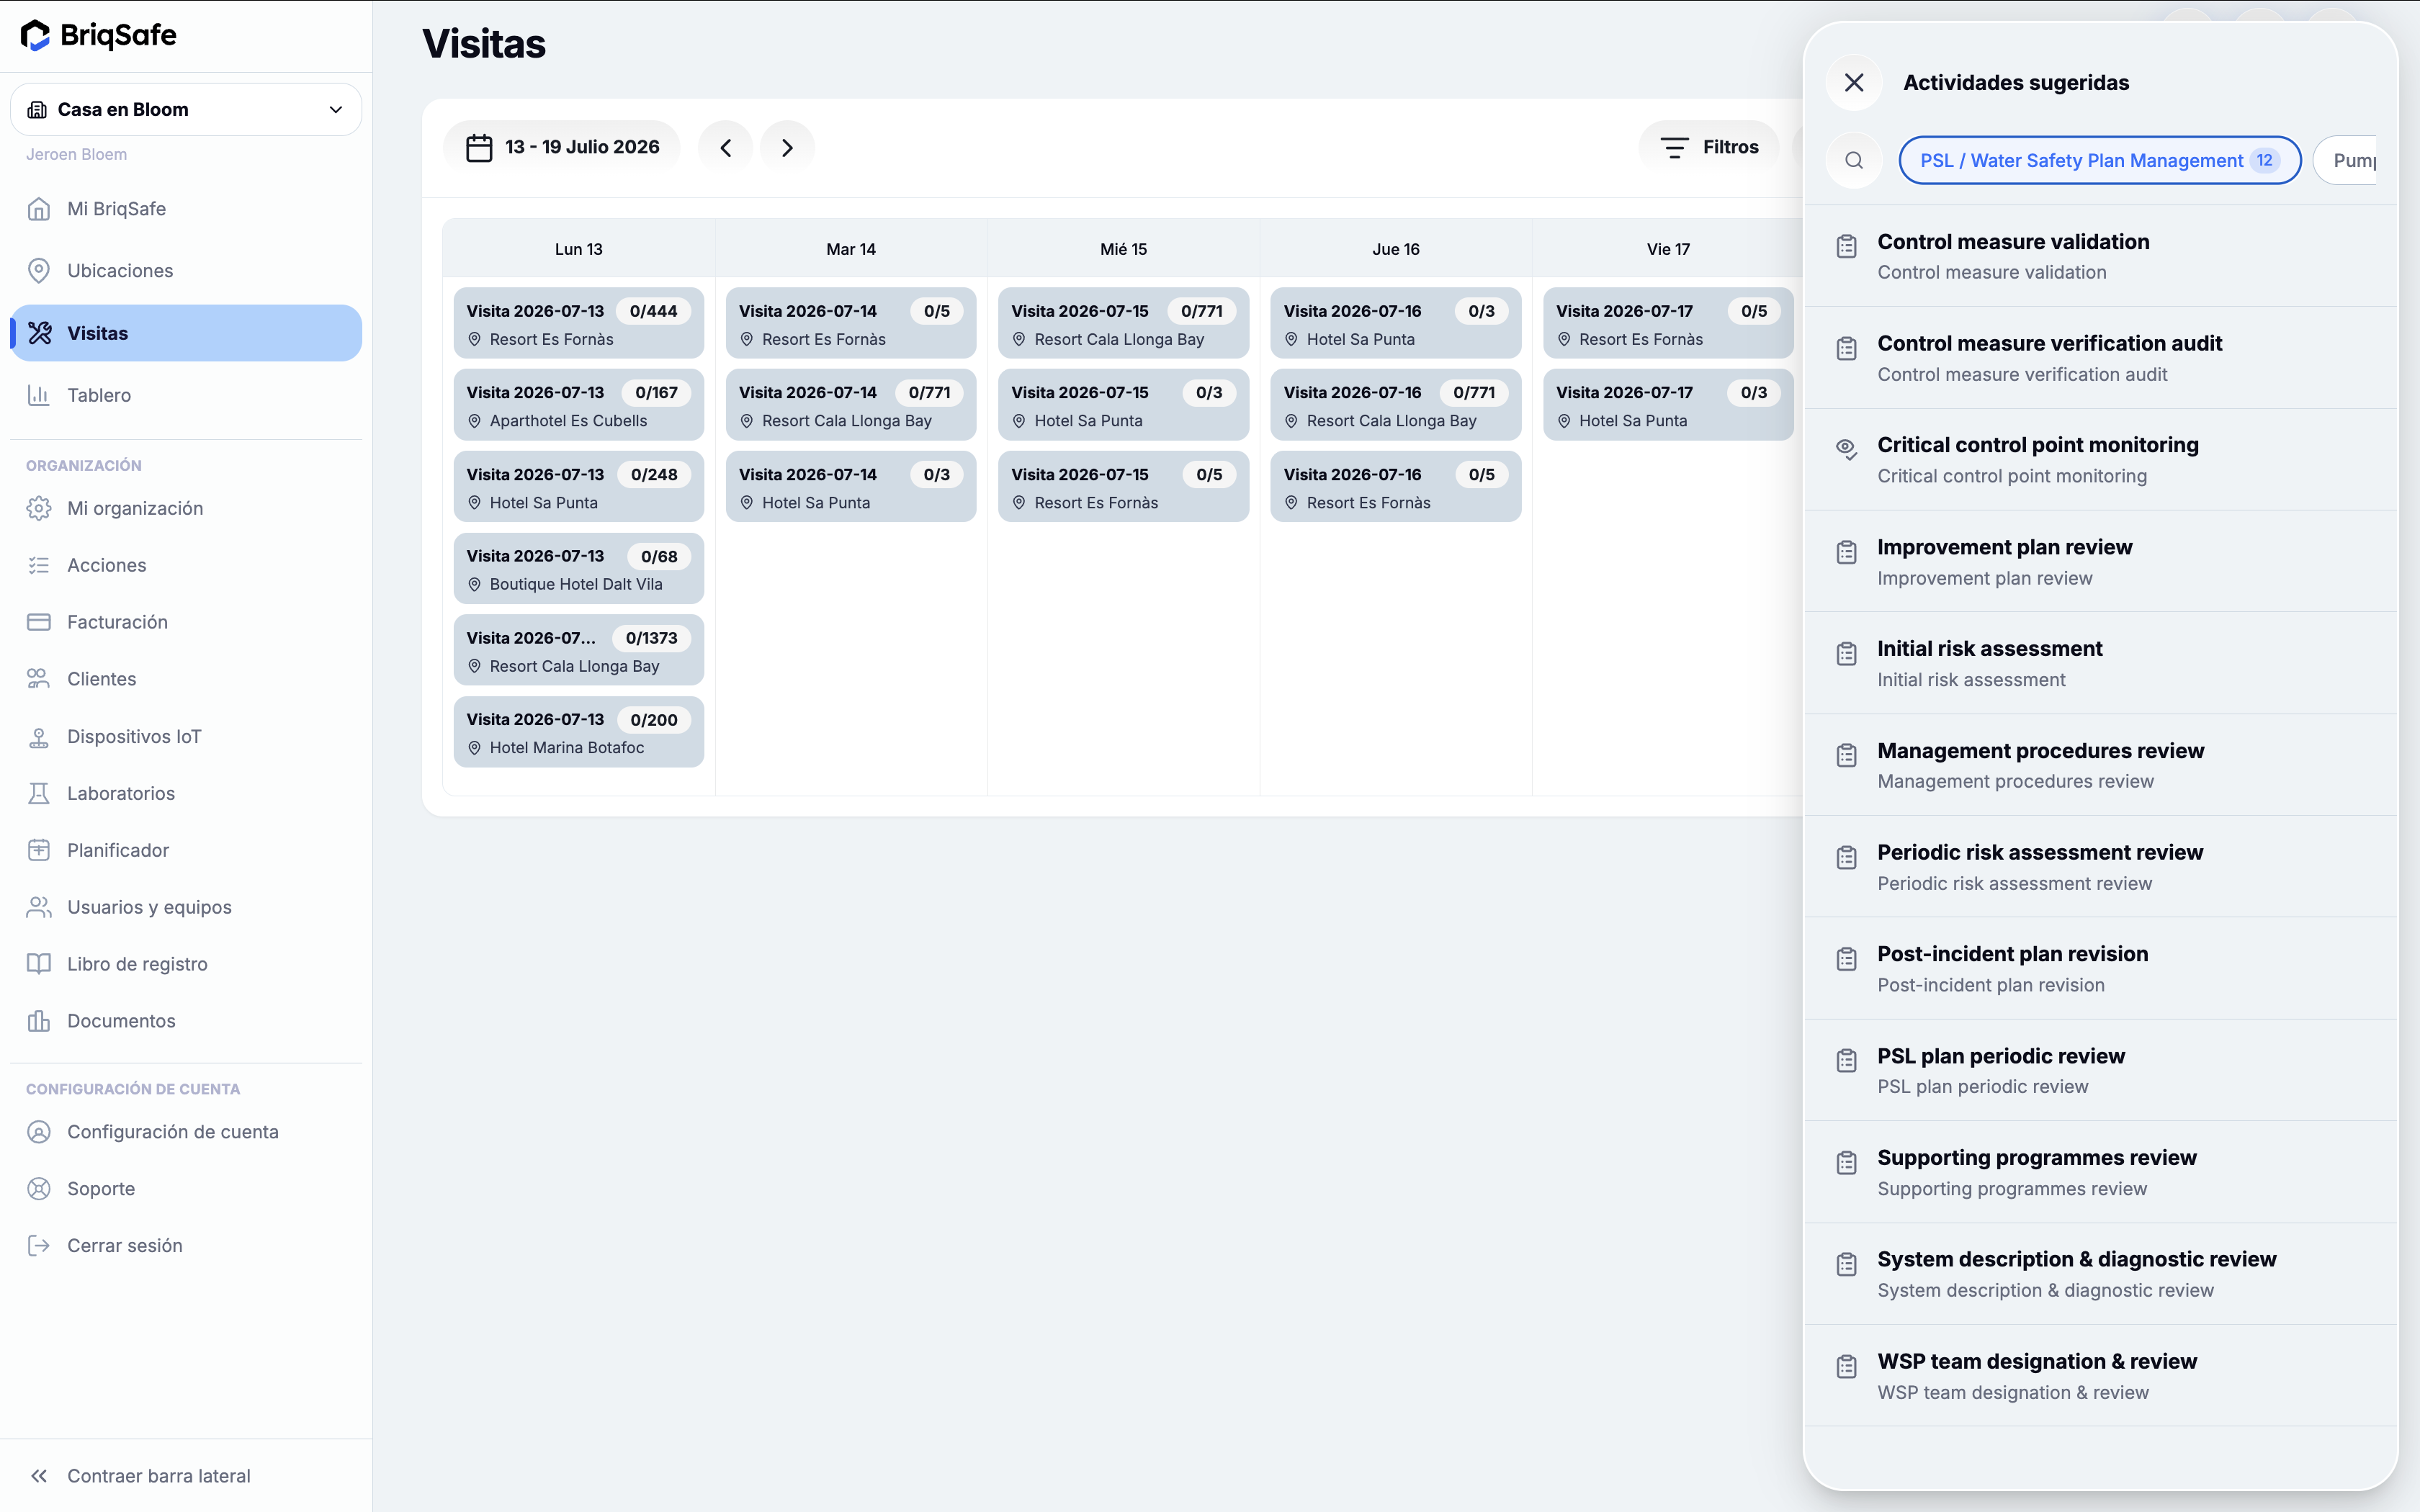2420x1512 pixels.
Task: Click the search icon in Actividades sugeridas
Action: click(1854, 160)
